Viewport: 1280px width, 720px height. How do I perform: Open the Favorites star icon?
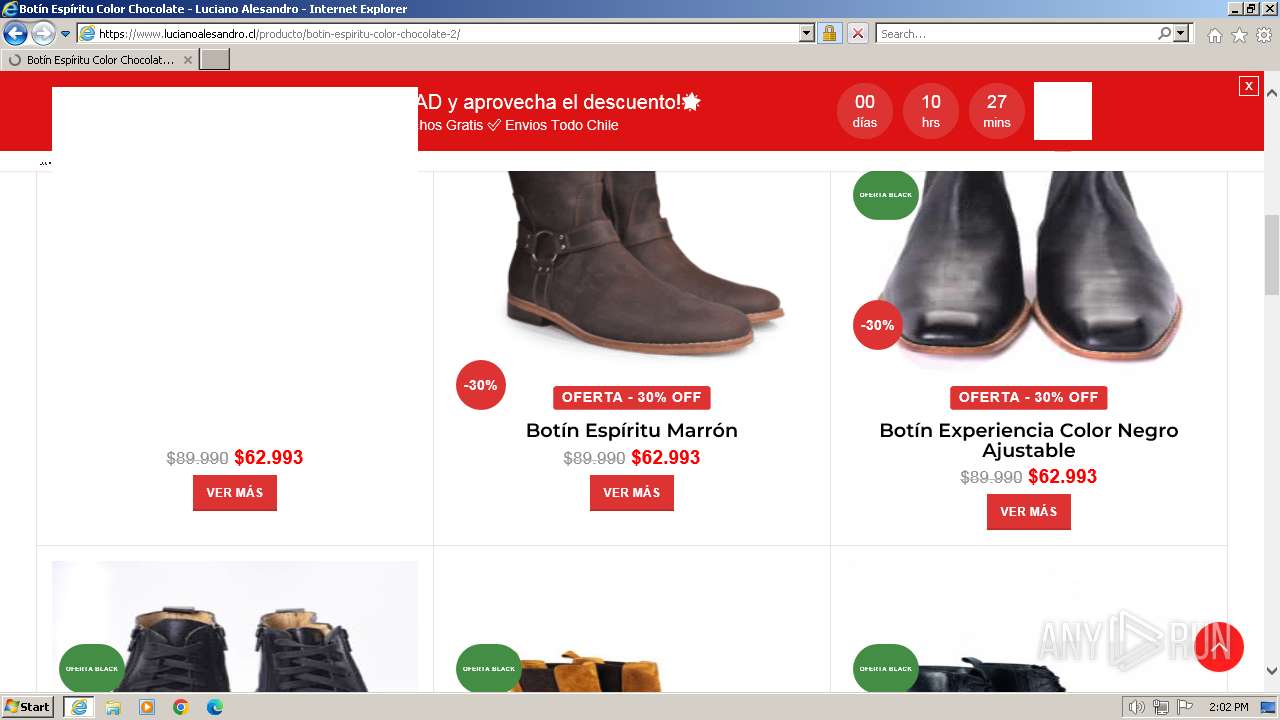(x=1239, y=35)
